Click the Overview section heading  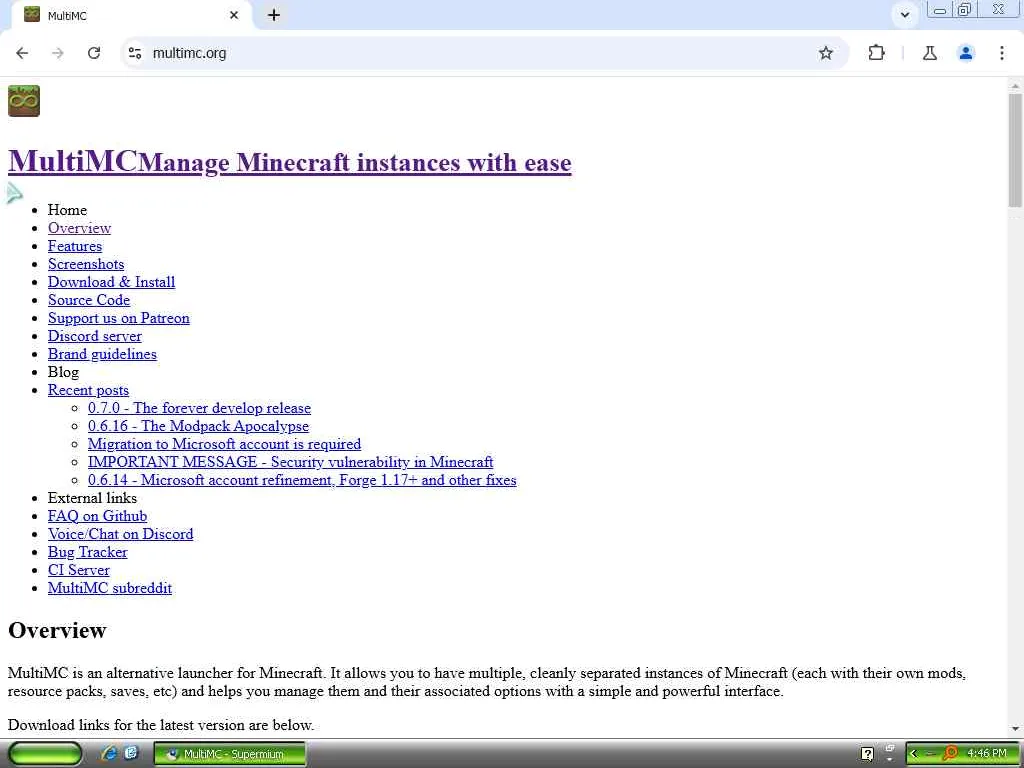57,630
